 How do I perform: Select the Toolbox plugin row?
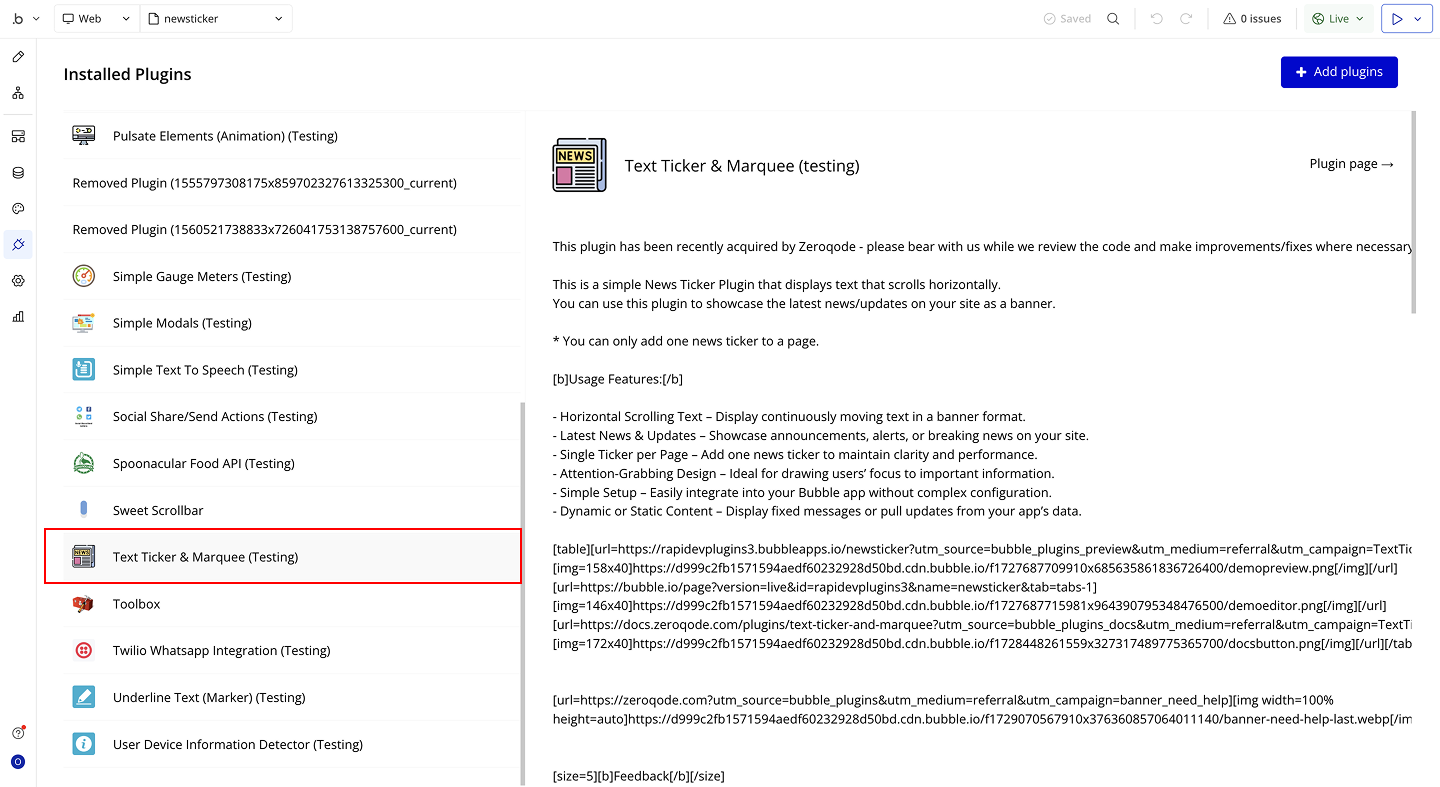(x=293, y=604)
